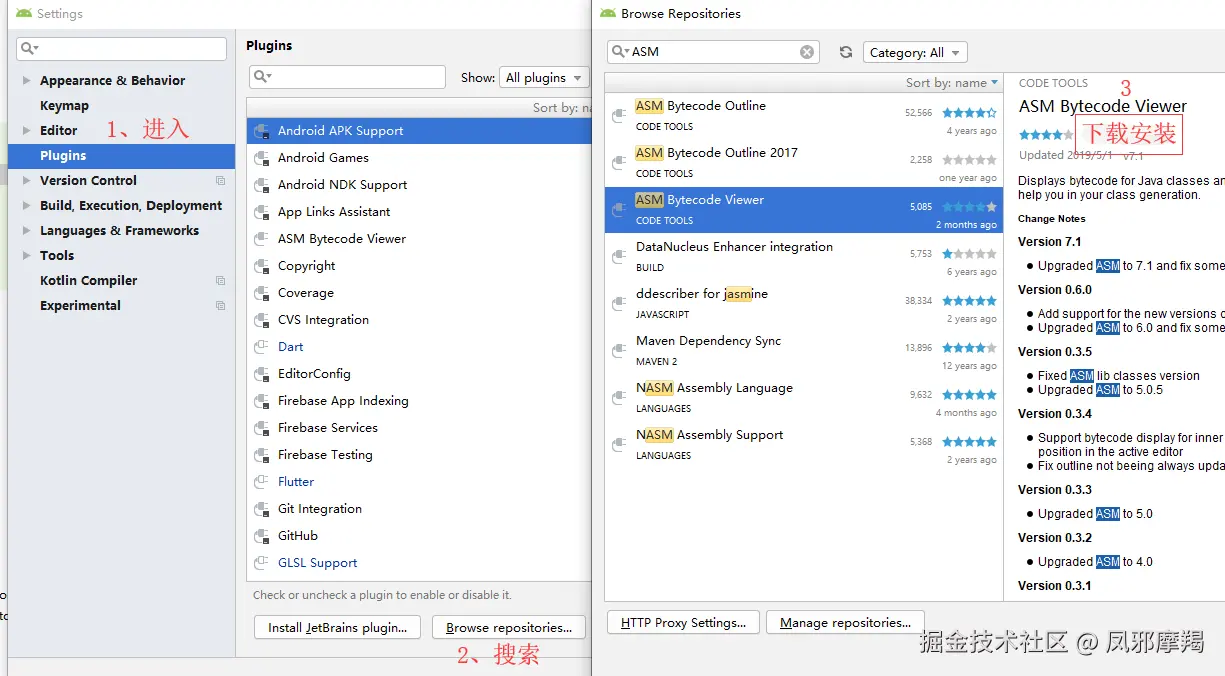This screenshot has height=676, width=1225.
Task: Open the Kotlin Compiler settings page
Action: point(88,281)
